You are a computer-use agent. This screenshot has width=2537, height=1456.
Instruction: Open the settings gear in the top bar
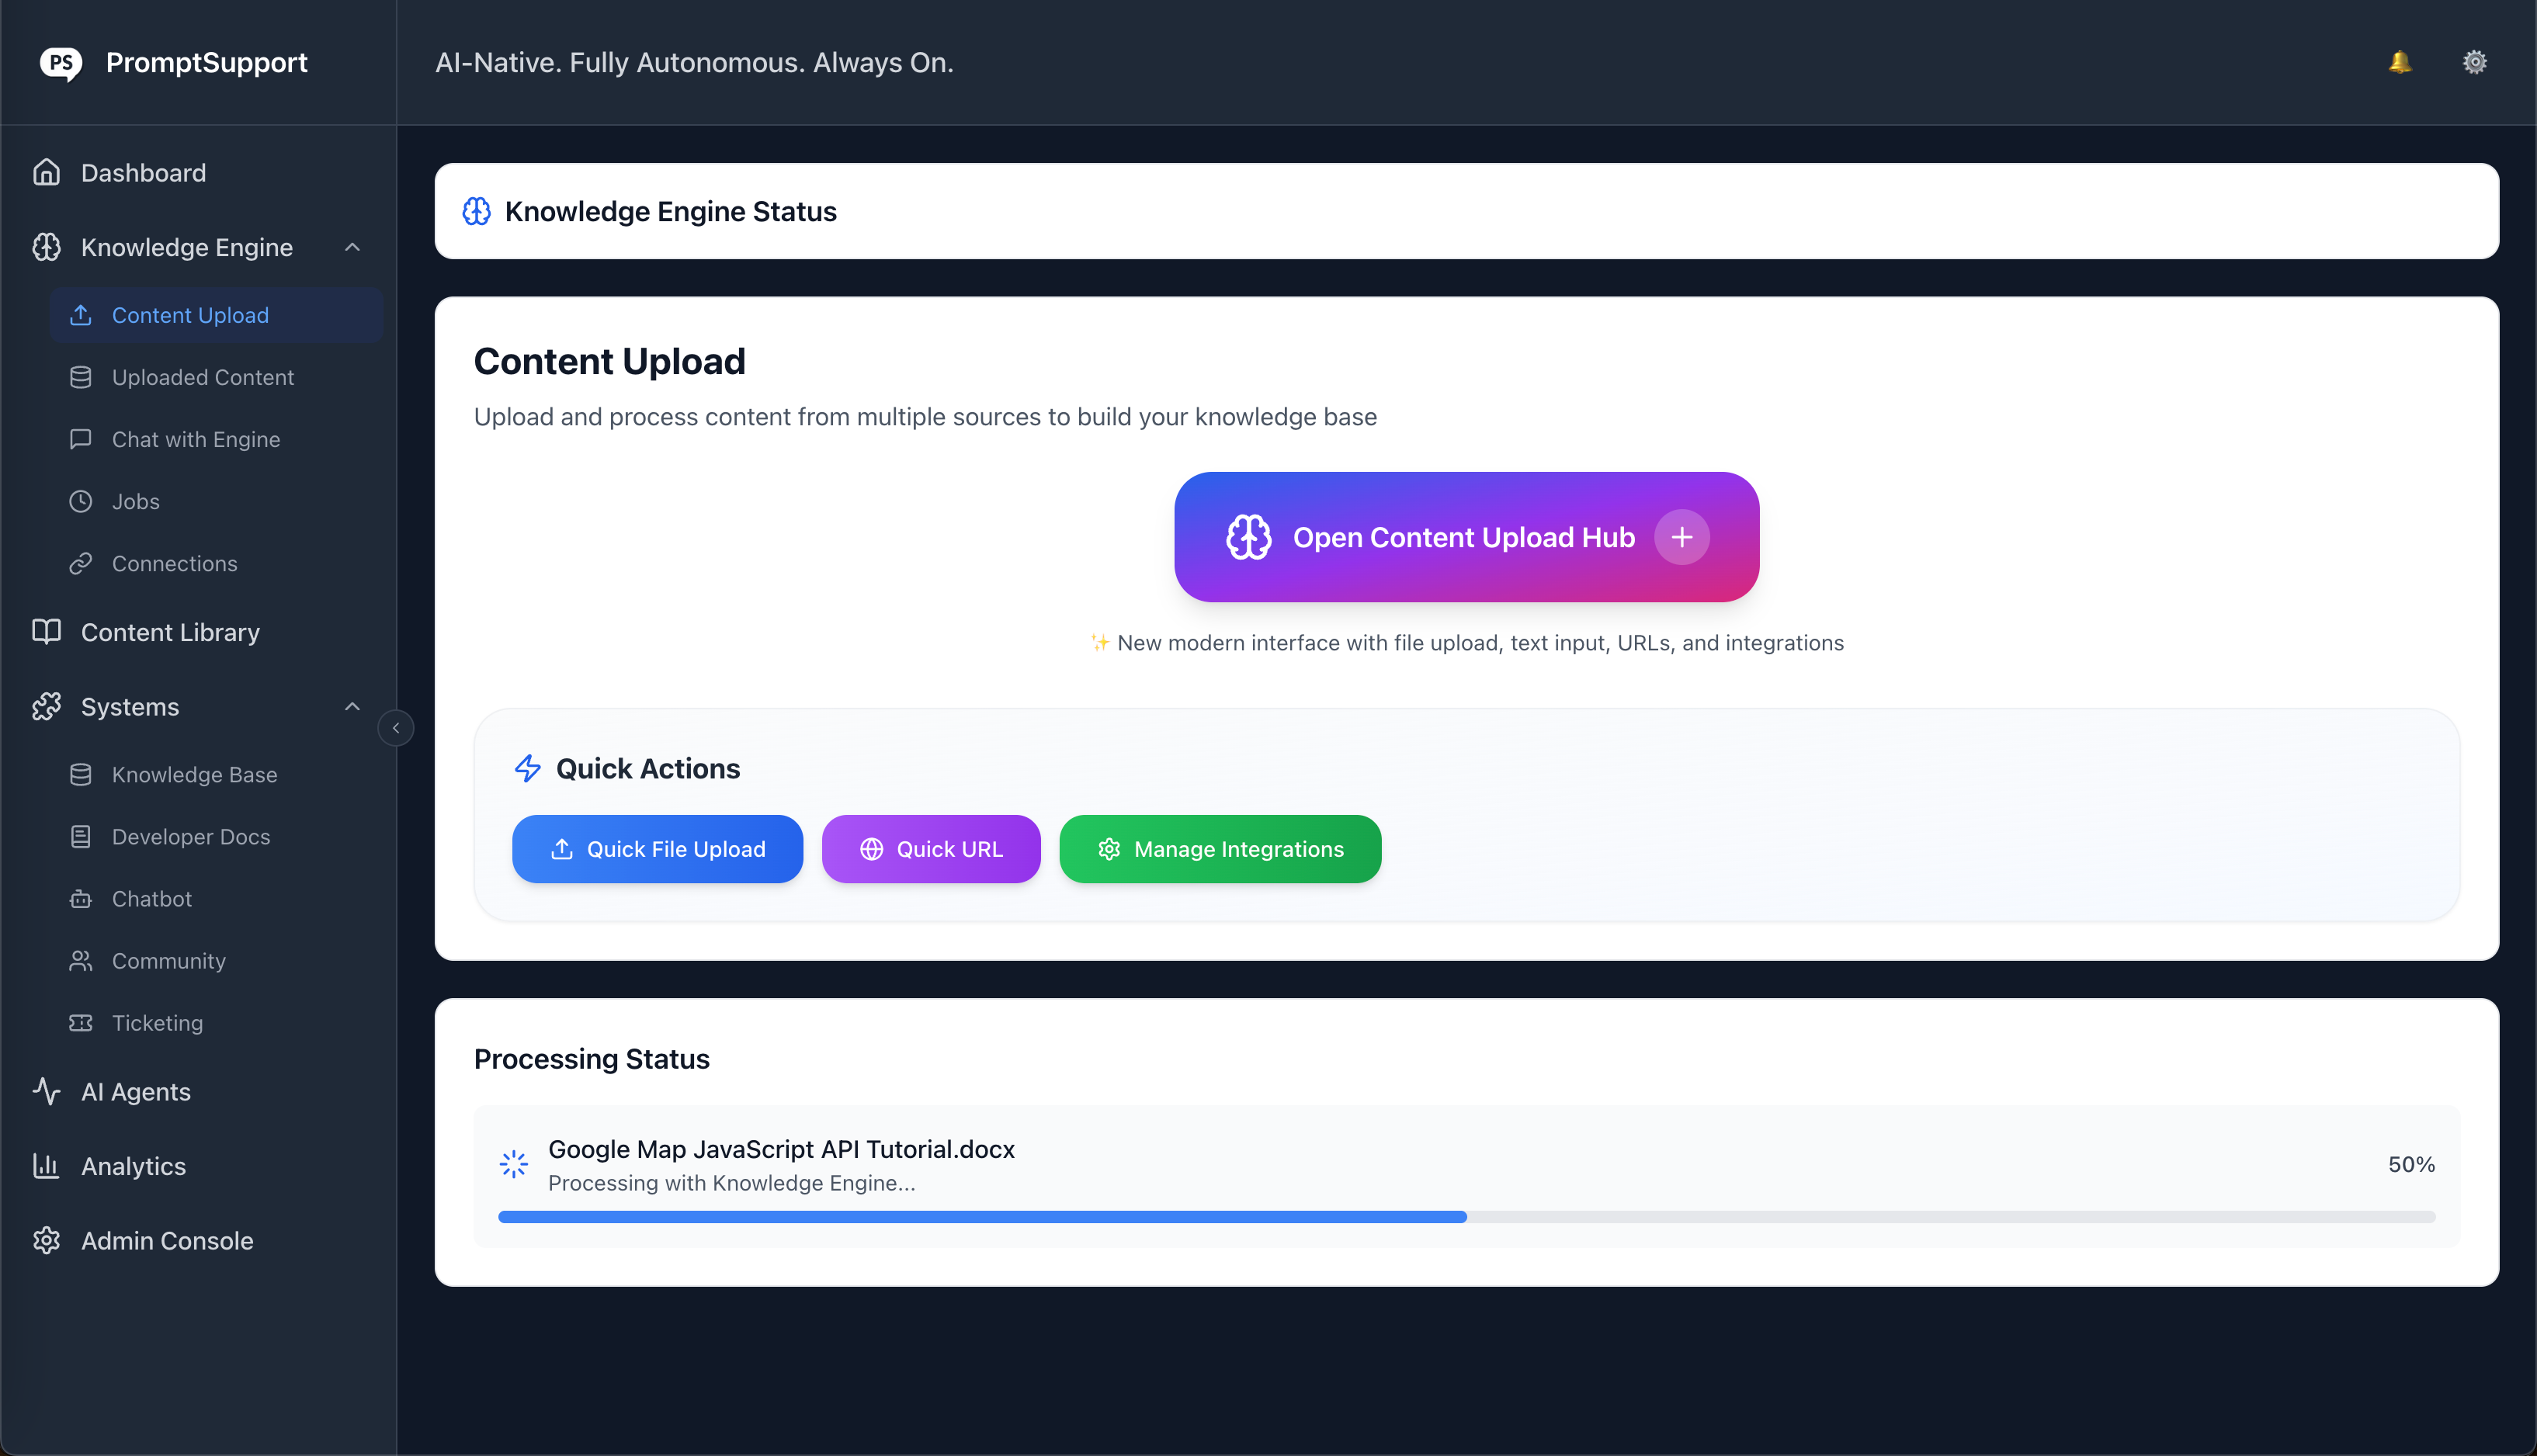[2474, 61]
